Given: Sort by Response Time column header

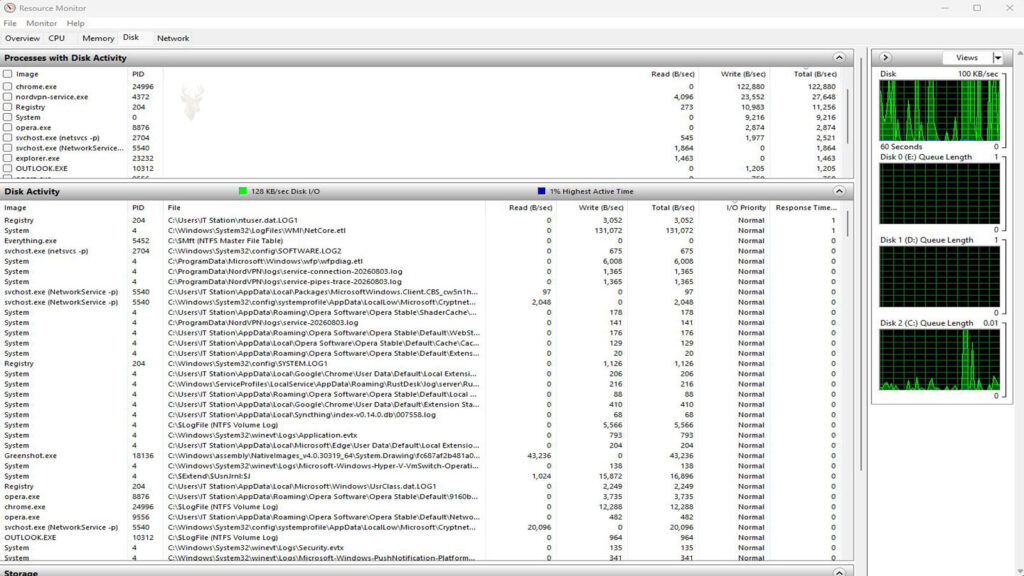Looking at the screenshot, I should (x=806, y=208).
